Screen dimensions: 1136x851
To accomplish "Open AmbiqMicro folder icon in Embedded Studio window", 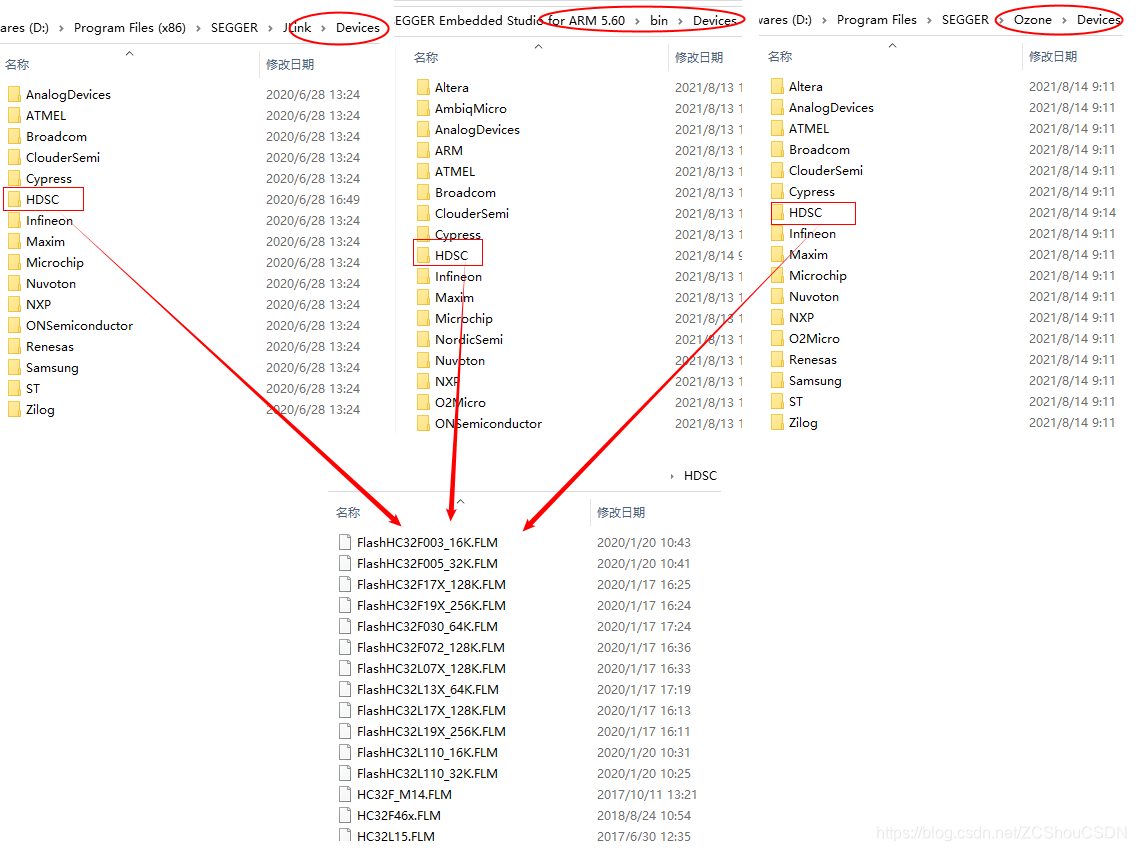I will point(424,108).
